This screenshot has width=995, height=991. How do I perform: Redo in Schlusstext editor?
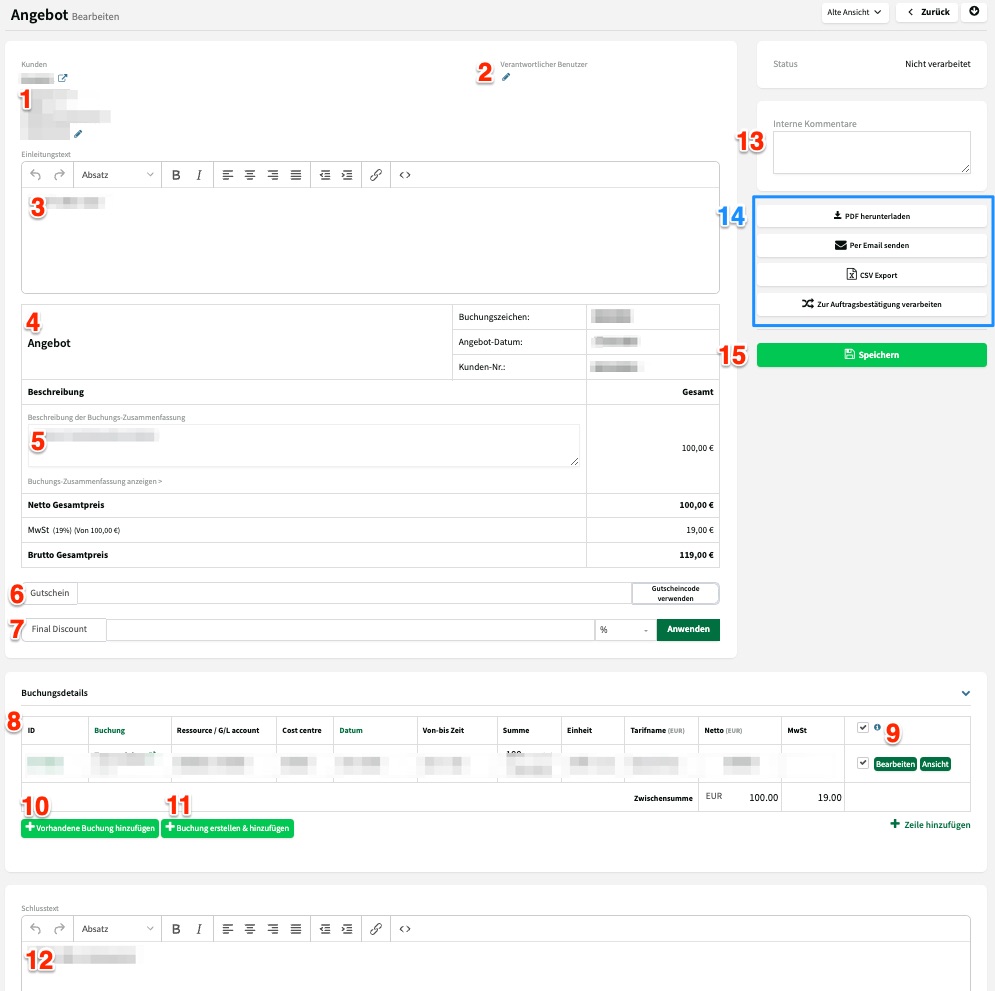59,929
